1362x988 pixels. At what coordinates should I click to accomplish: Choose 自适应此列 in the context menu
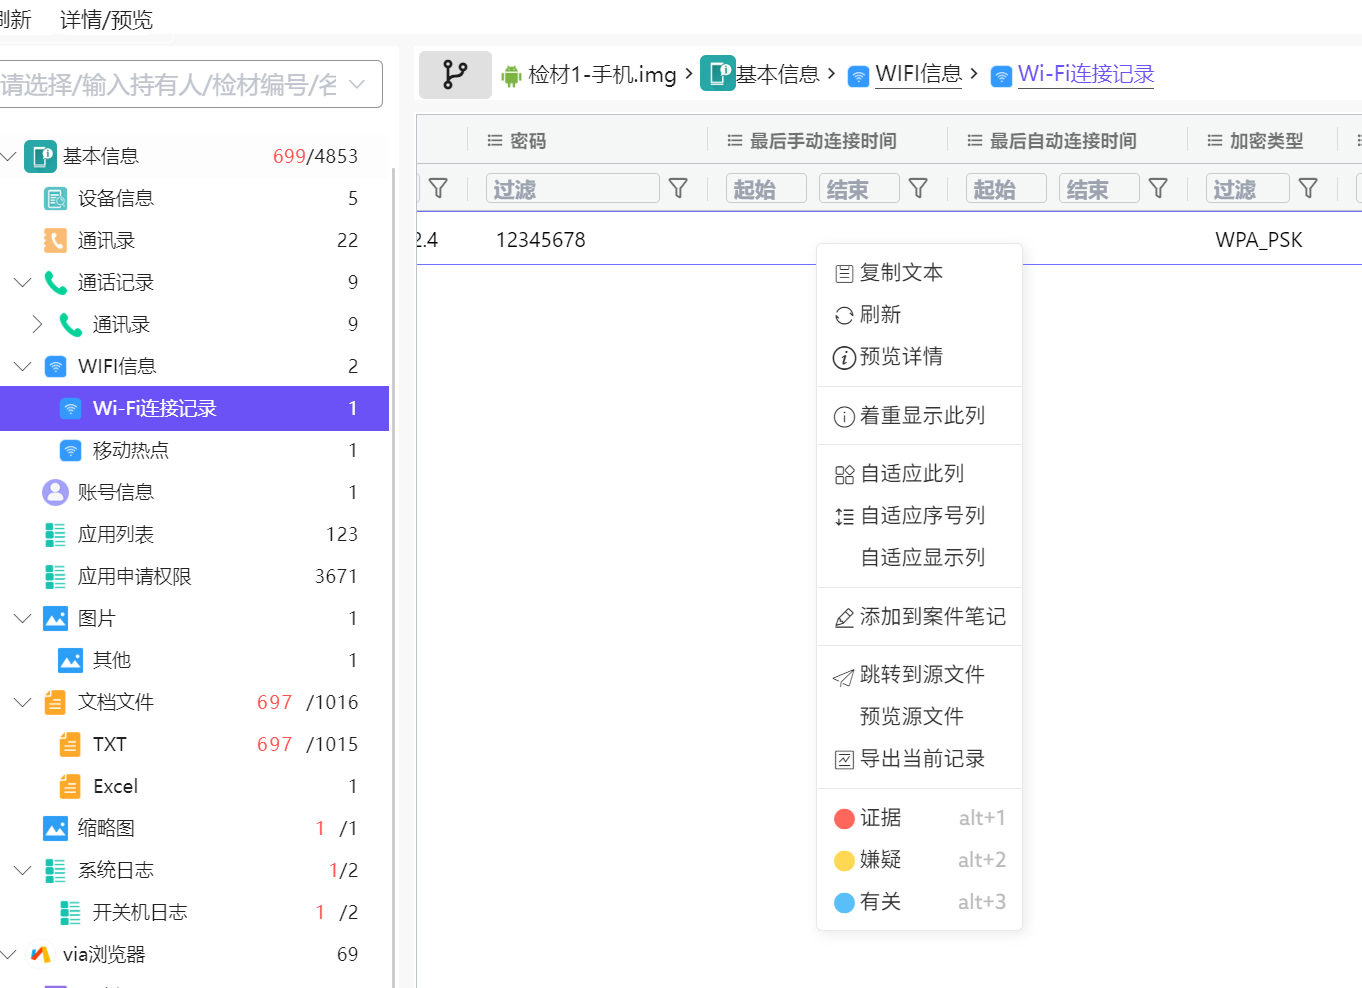(919, 474)
